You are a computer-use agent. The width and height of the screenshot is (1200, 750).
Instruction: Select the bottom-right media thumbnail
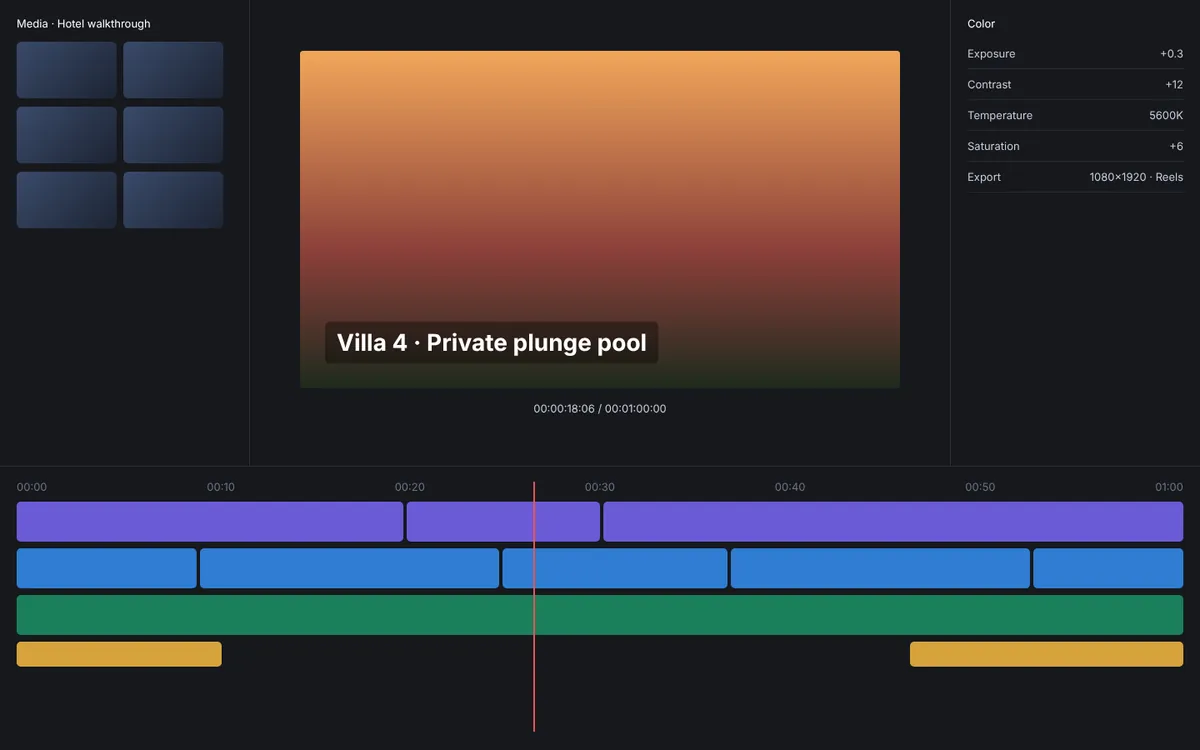(x=173, y=200)
